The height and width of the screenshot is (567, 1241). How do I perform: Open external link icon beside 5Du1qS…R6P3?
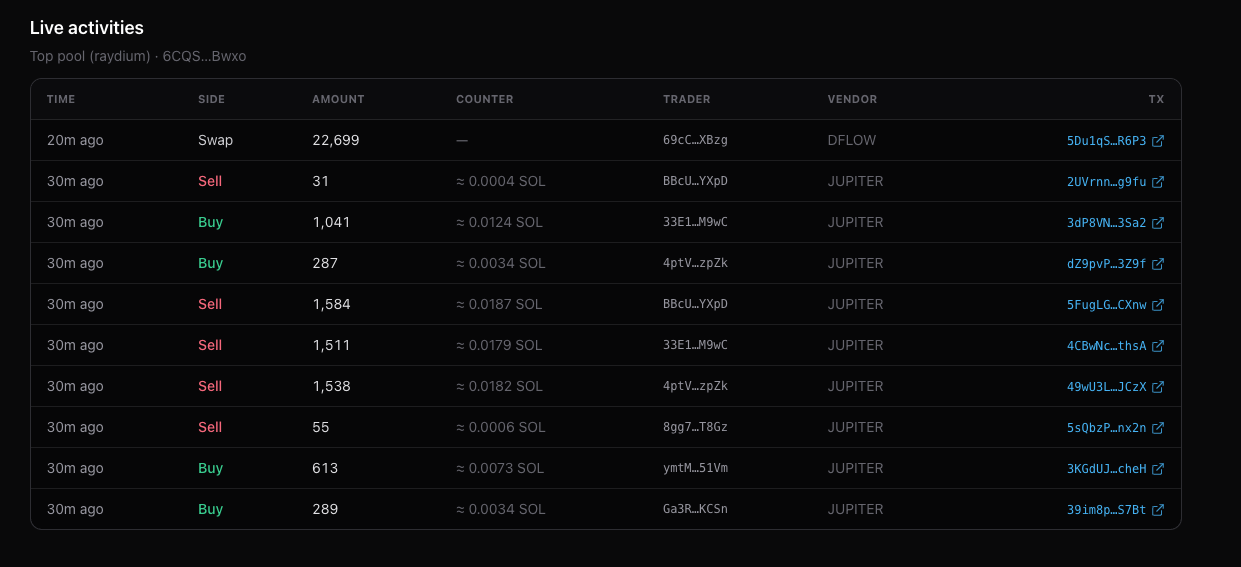tap(1158, 141)
